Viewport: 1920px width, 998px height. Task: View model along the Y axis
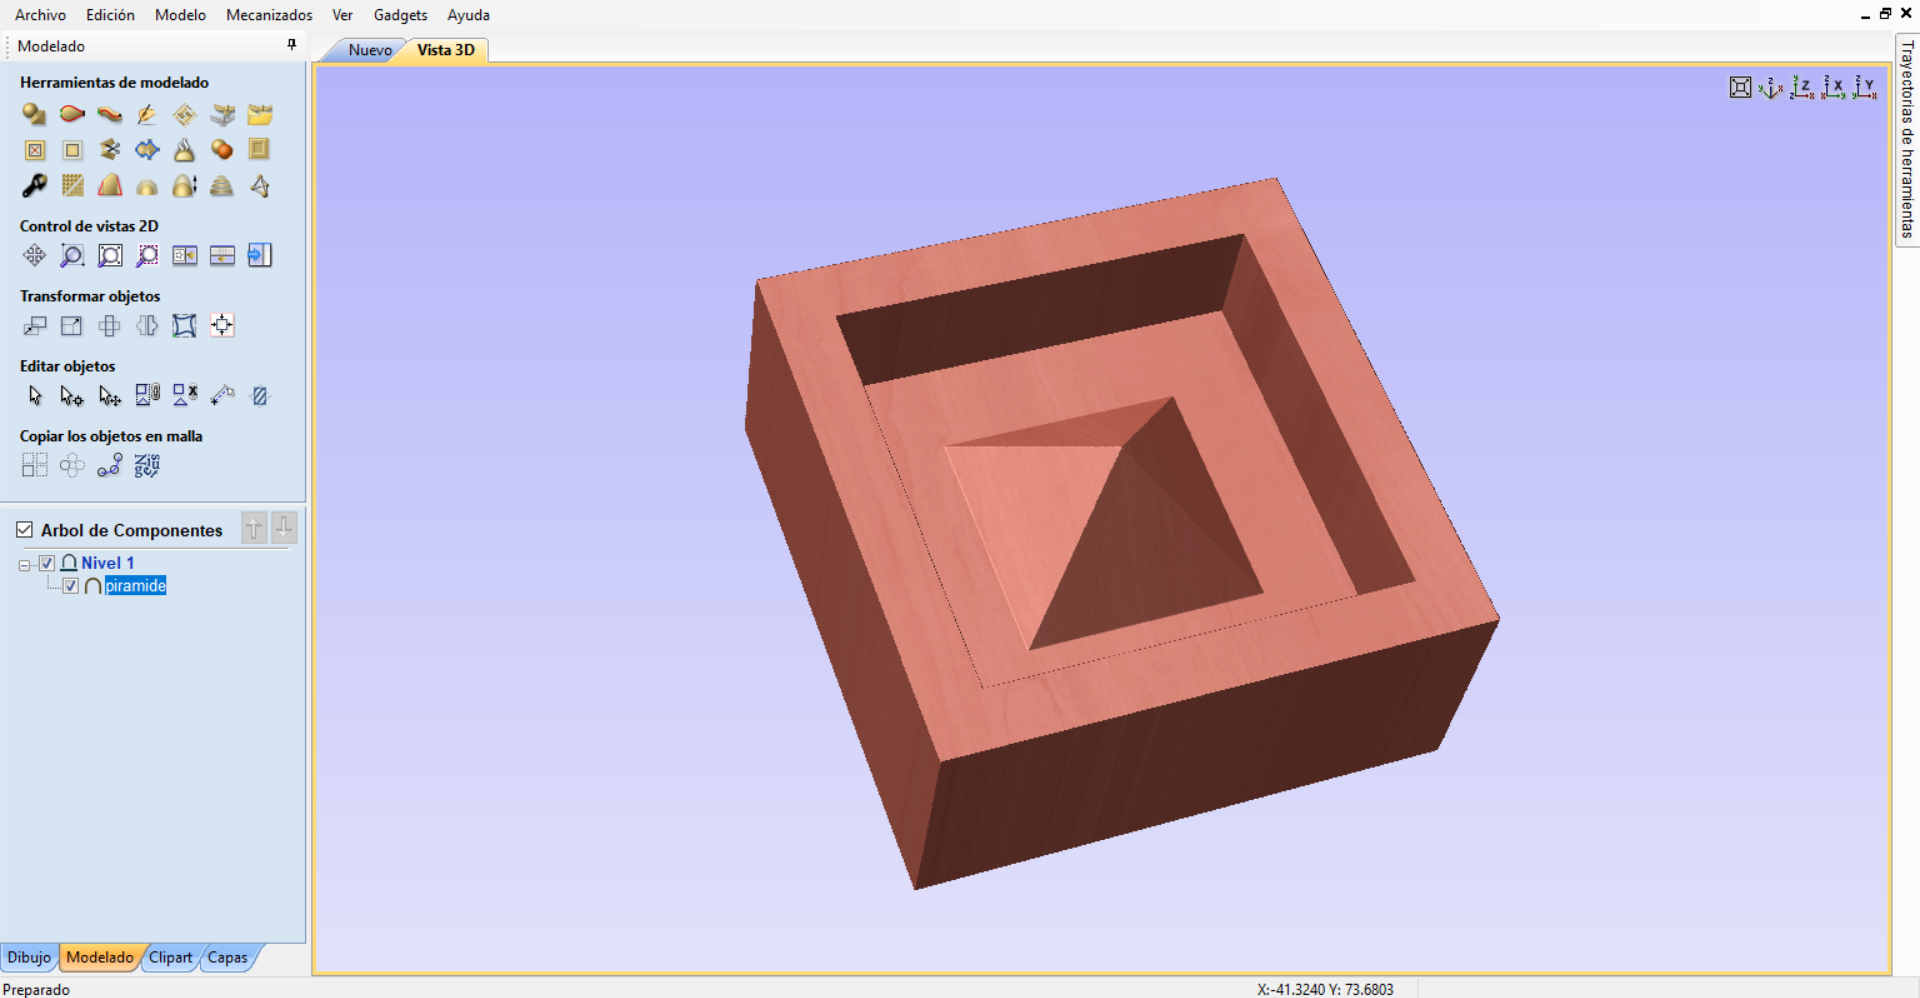[x=1865, y=88]
